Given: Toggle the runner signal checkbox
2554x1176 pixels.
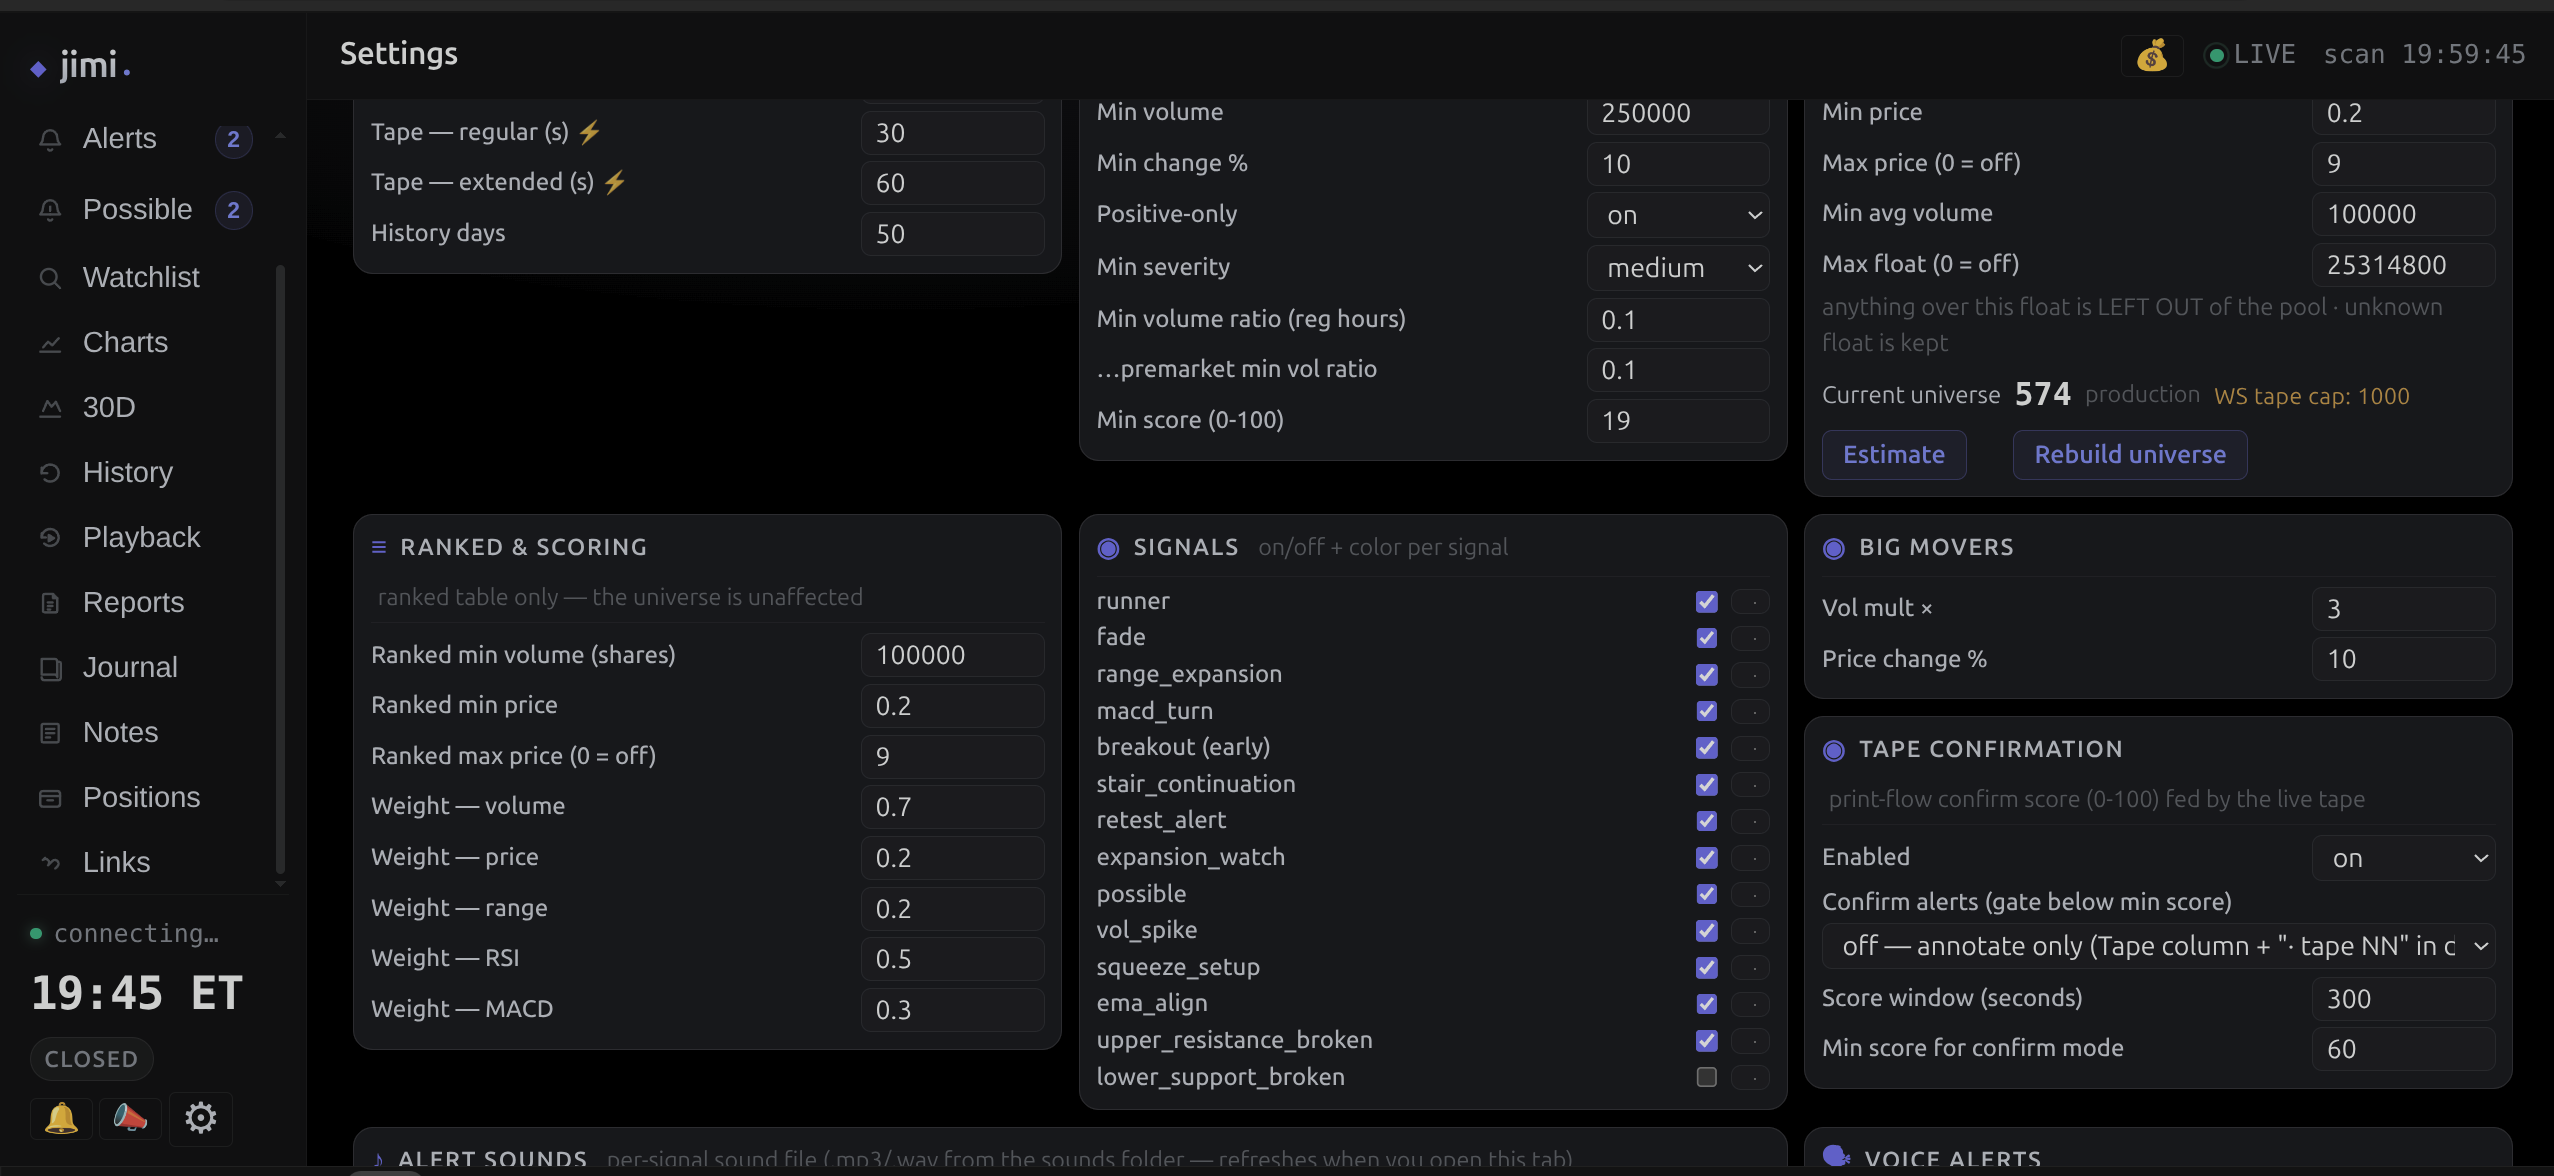Looking at the screenshot, I should pyautogui.click(x=1707, y=602).
